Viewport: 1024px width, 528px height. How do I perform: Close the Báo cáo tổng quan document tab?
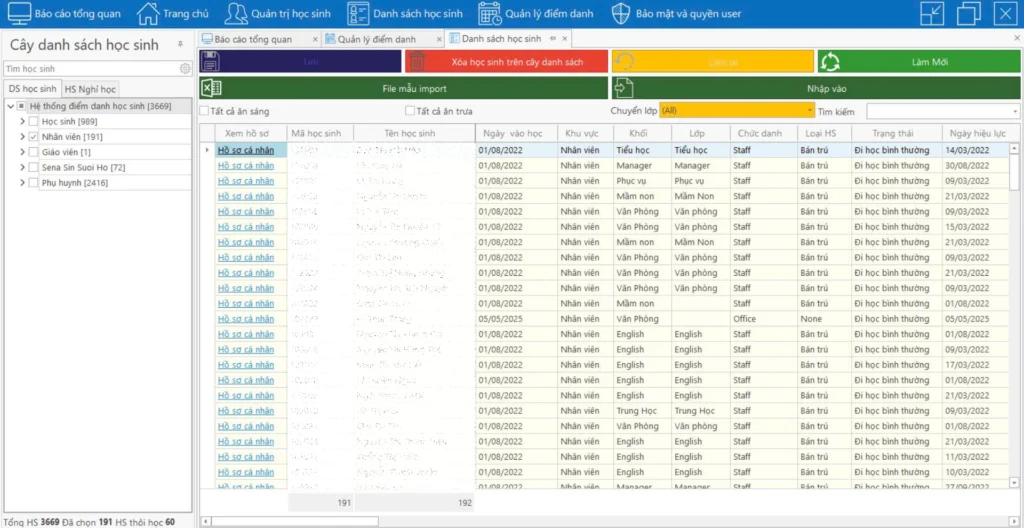[316, 39]
